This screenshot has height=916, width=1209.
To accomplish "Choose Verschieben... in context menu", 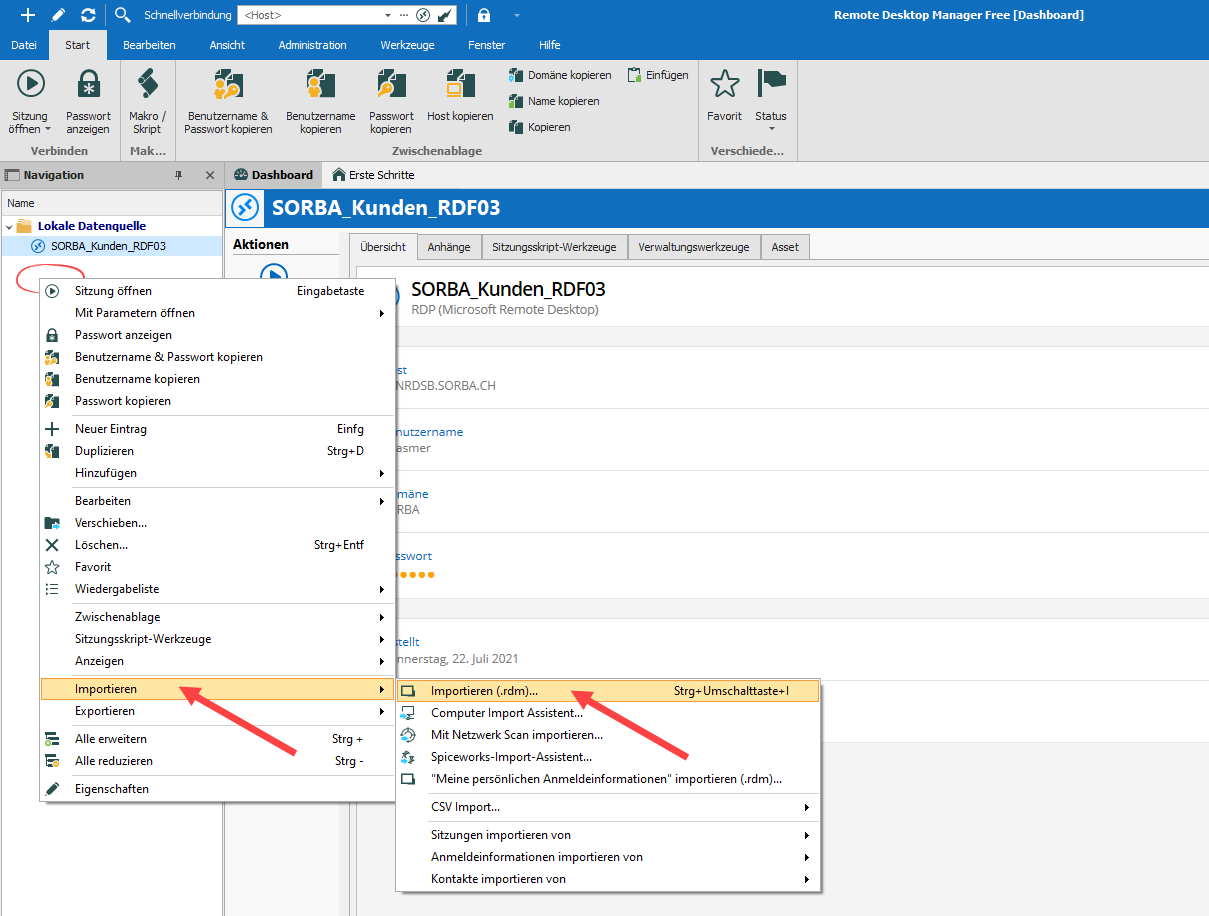I will [217, 523].
